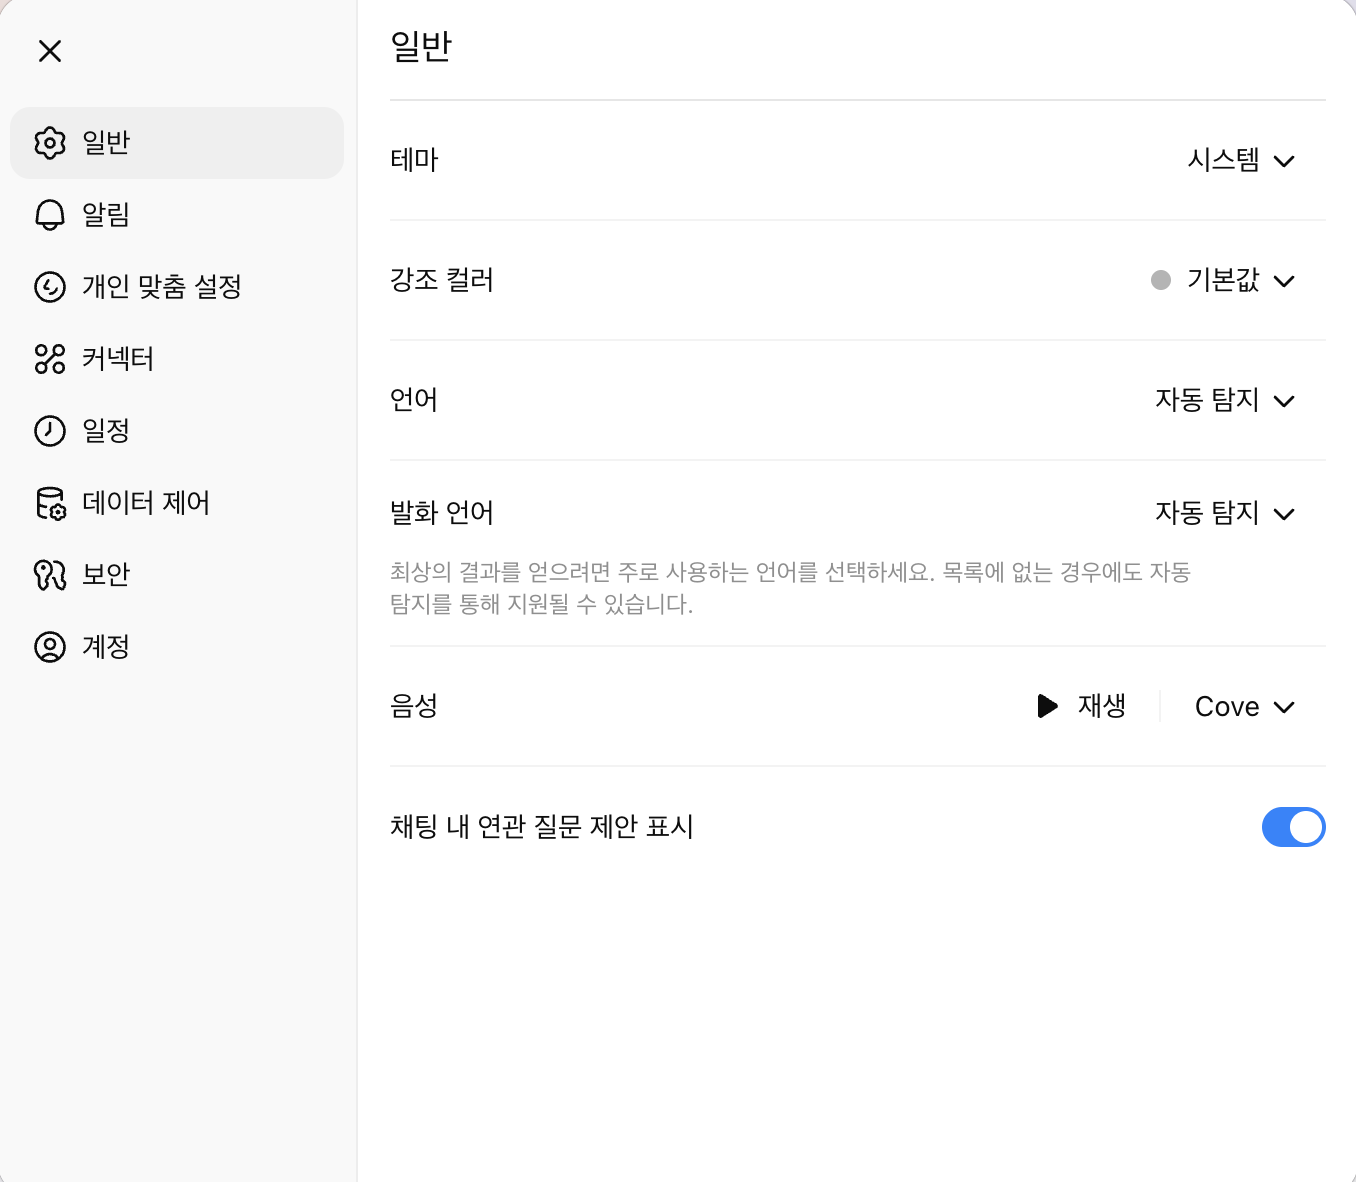The image size is (1356, 1182).
Task: Click the 커넥터 connectors icon
Action: coord(48,359)
